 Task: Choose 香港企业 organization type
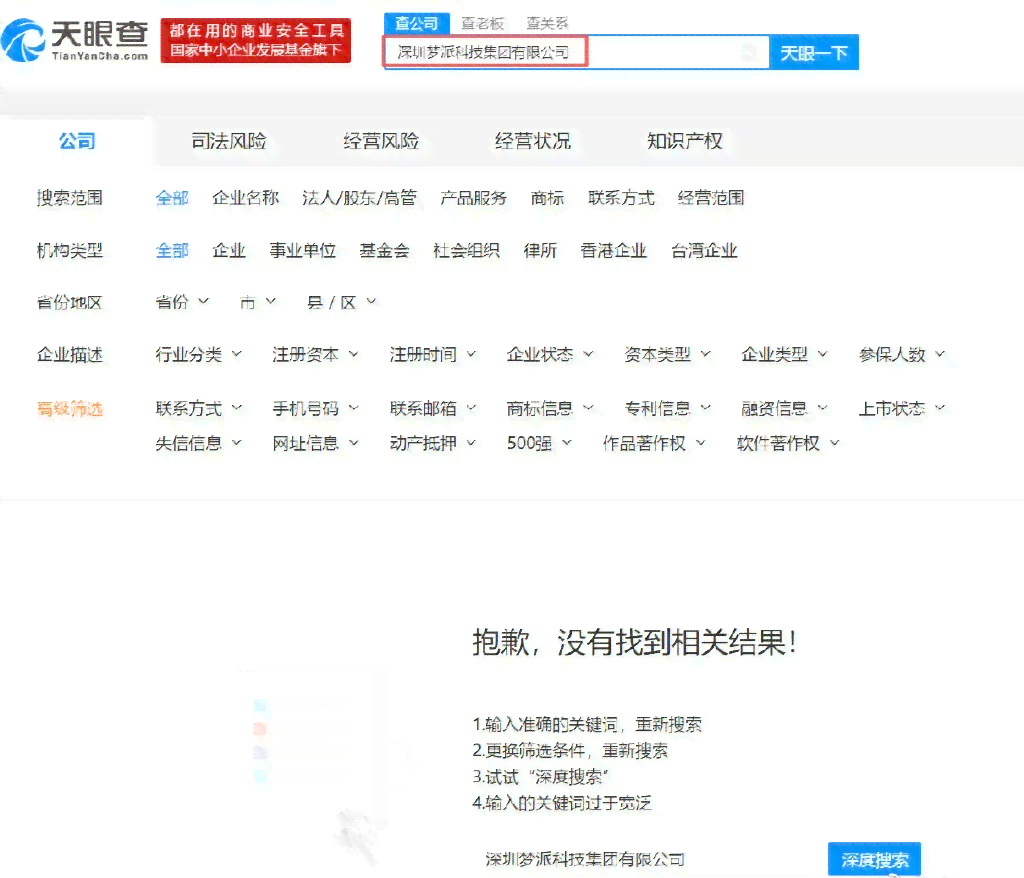614,250
